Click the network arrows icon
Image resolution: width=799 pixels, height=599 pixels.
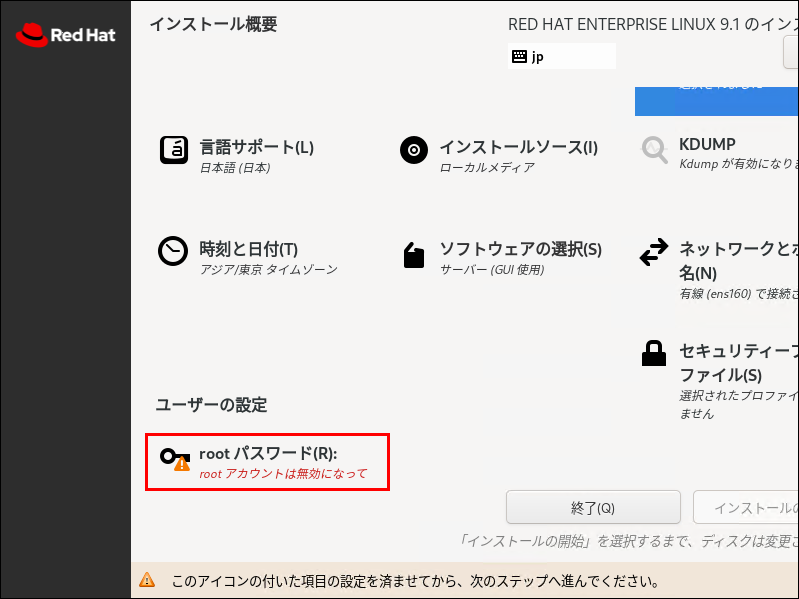pos(654,252)
